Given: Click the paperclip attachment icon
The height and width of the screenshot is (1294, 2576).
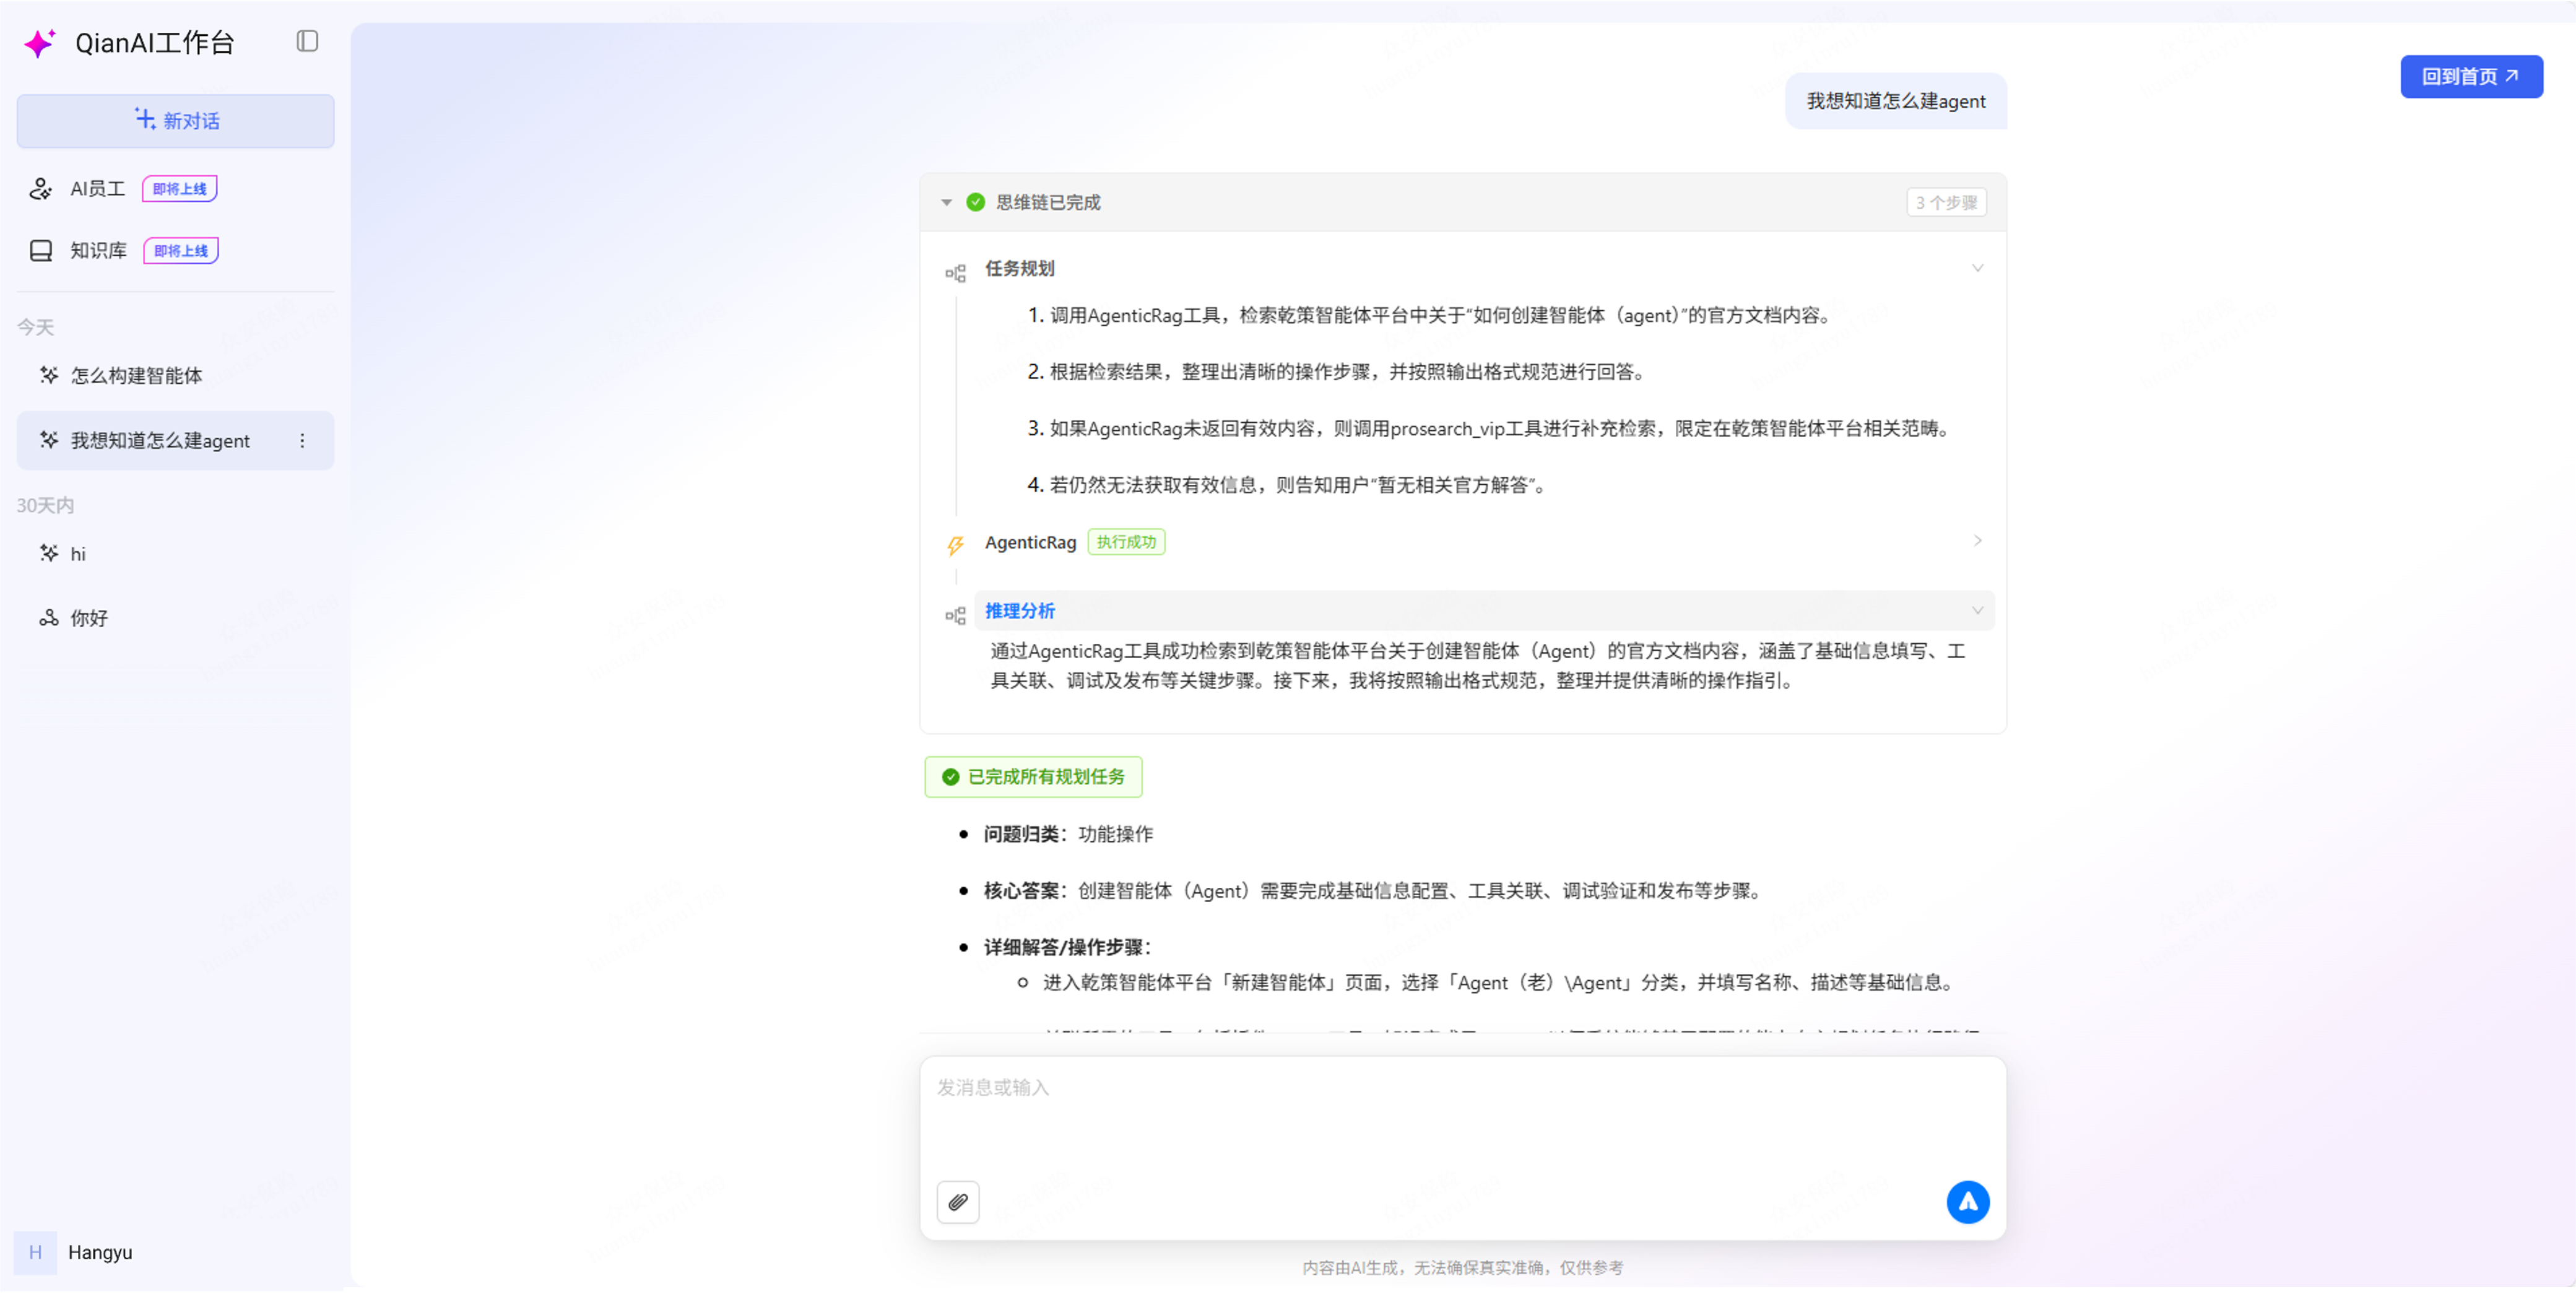Looking at the screenshot, I should click(x=957, y=1202).
